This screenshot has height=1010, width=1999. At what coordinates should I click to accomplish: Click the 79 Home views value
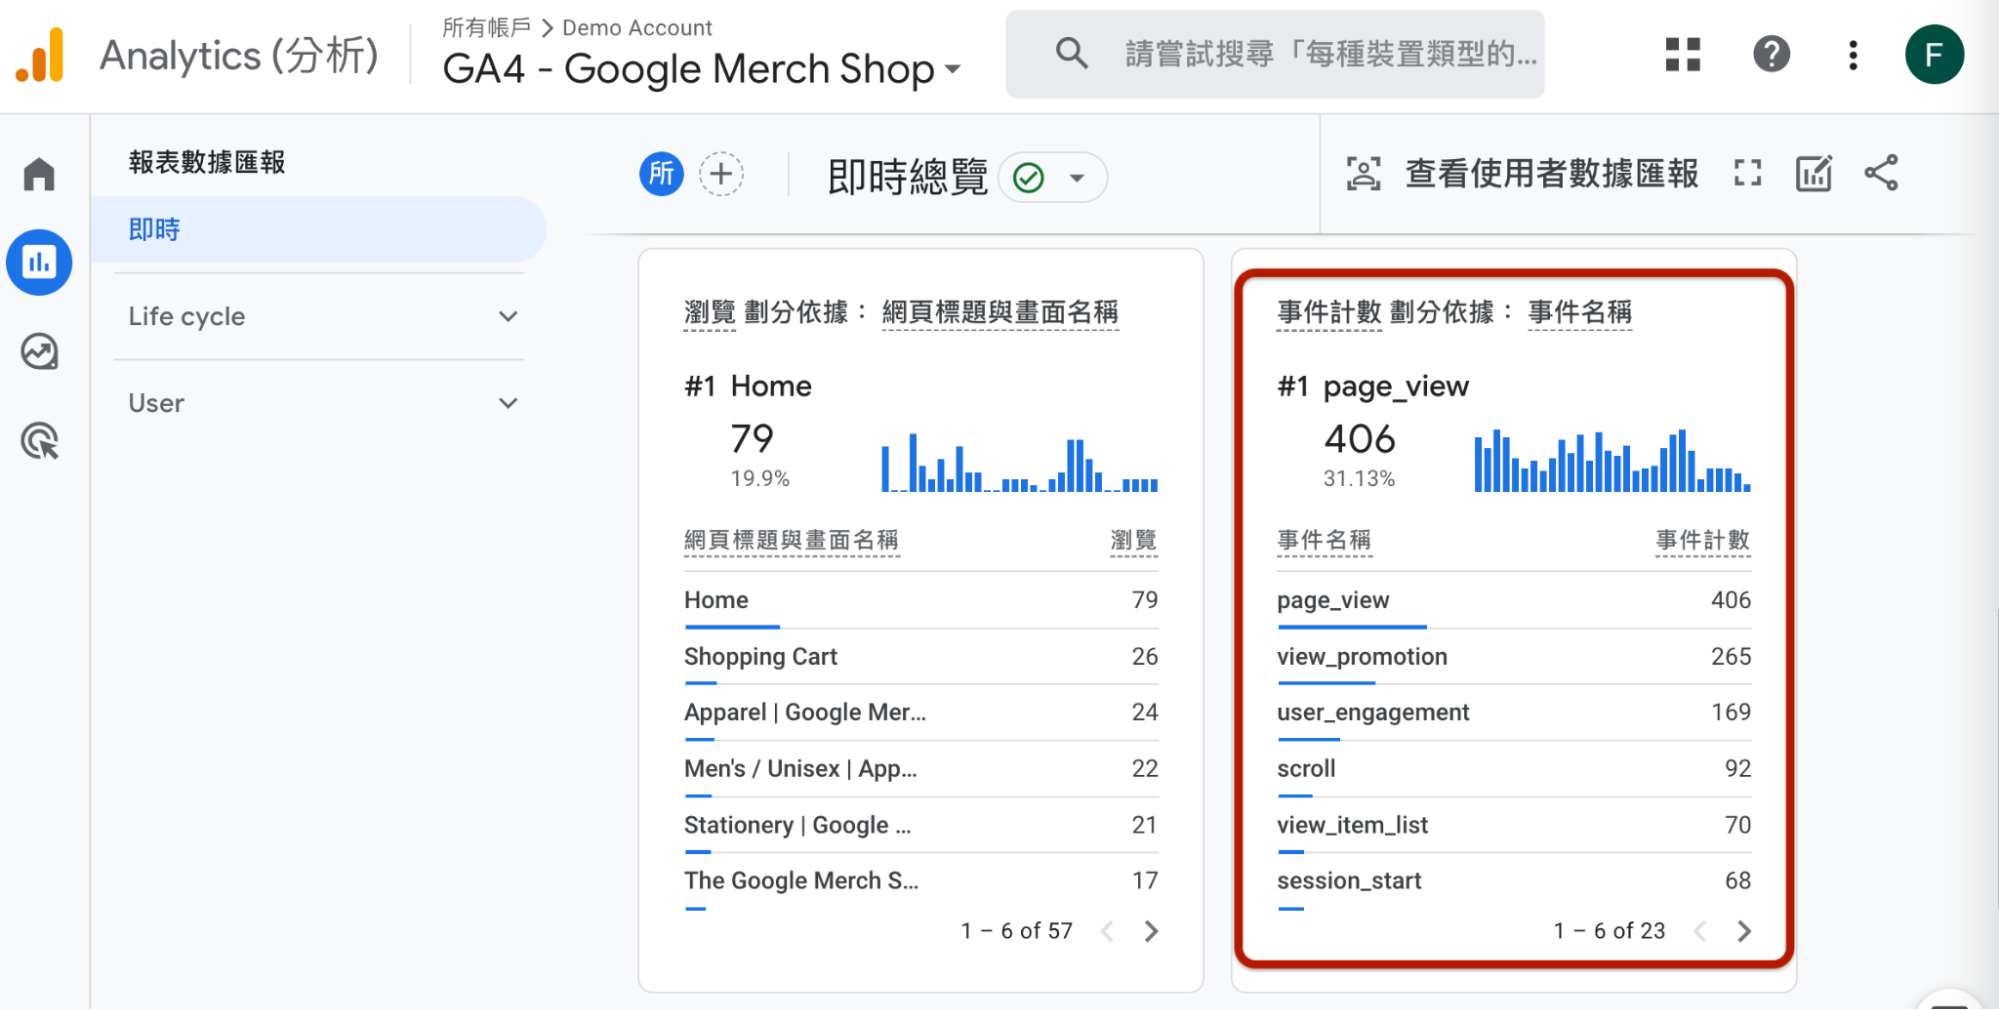tap(752, 439)
